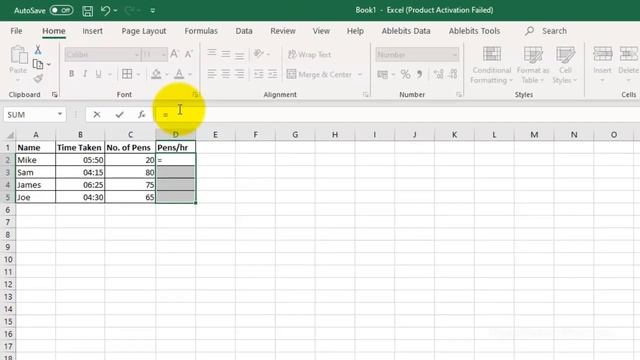Click the Copy icon
This screenshot has width=640, height=360.
click(38, 64)
